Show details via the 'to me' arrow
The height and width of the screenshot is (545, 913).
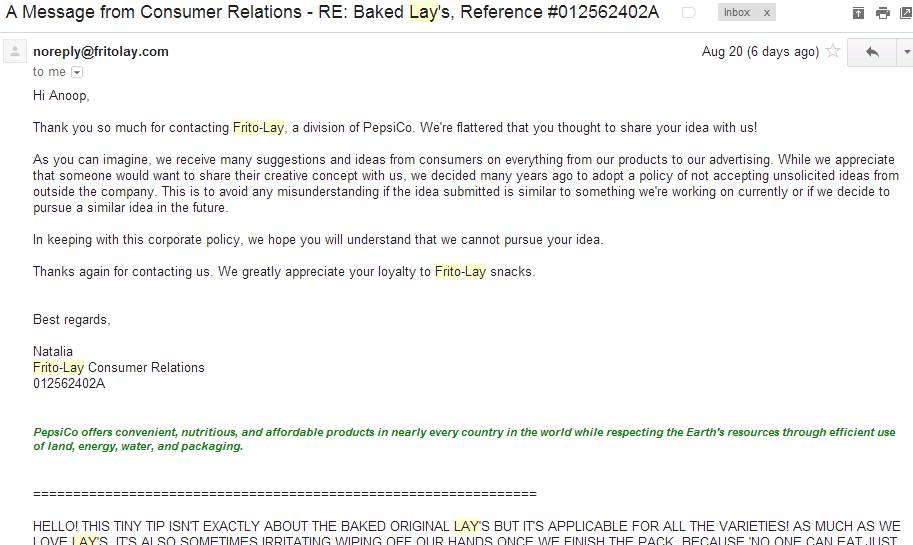(x=77, y=72)
